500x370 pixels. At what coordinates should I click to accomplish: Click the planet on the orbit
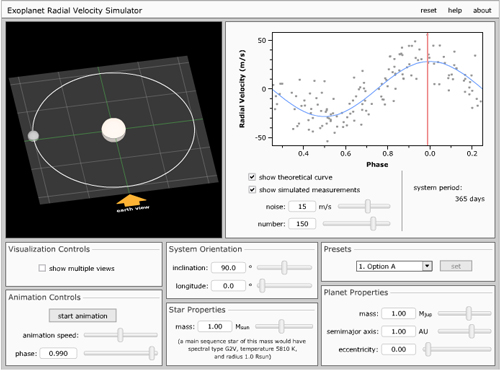[x=33, y=136]
